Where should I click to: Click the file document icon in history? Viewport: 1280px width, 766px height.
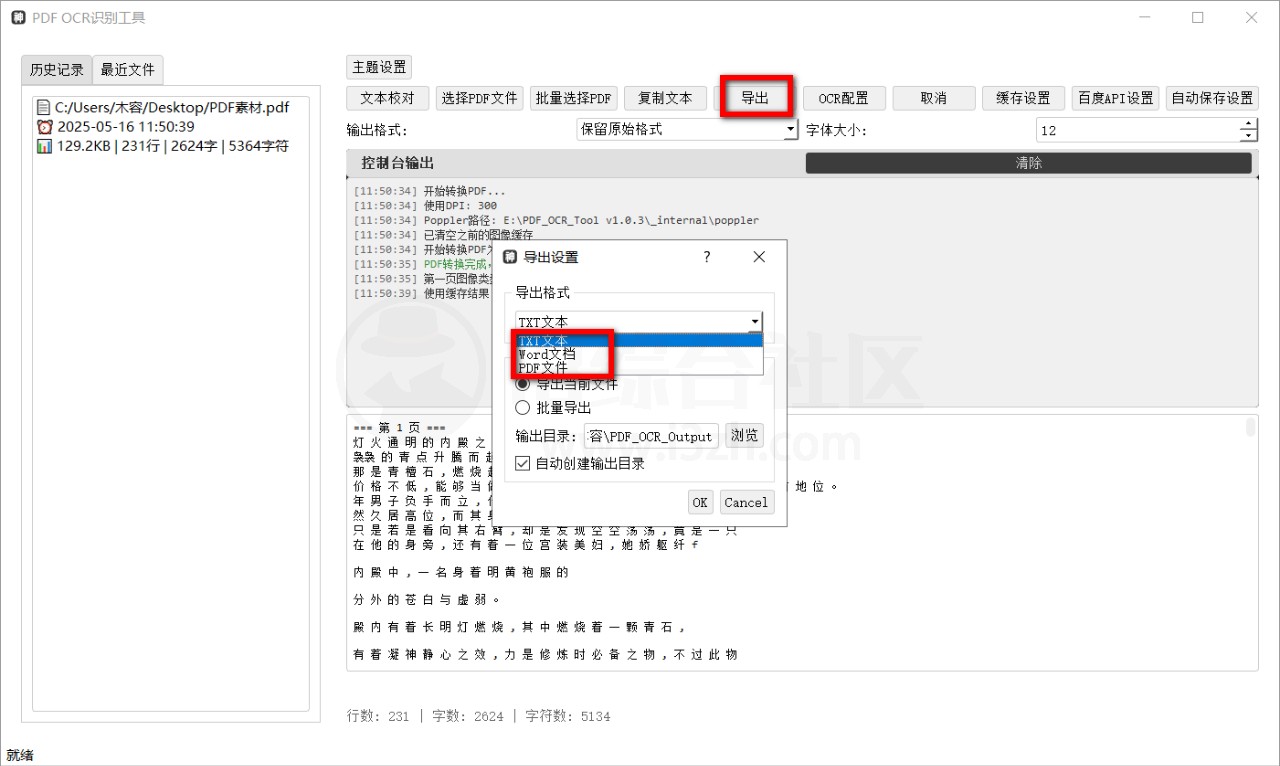pos(44,107)
